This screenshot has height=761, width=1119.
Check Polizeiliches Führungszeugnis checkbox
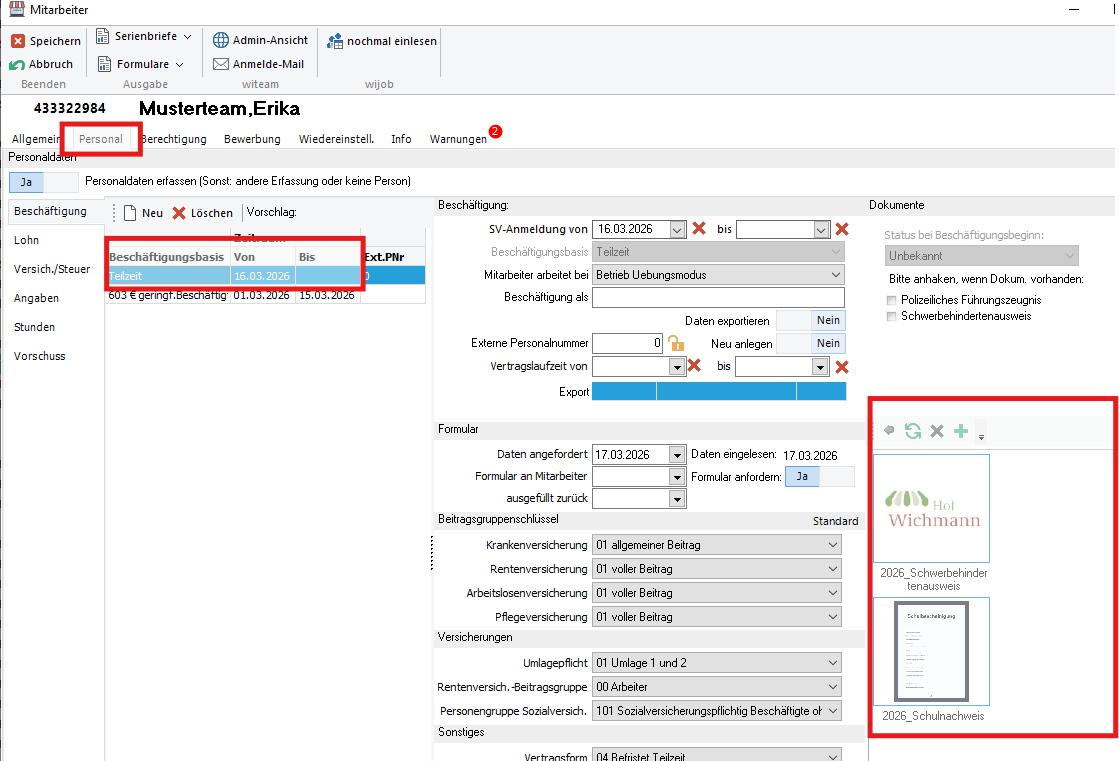coord(893,300)
